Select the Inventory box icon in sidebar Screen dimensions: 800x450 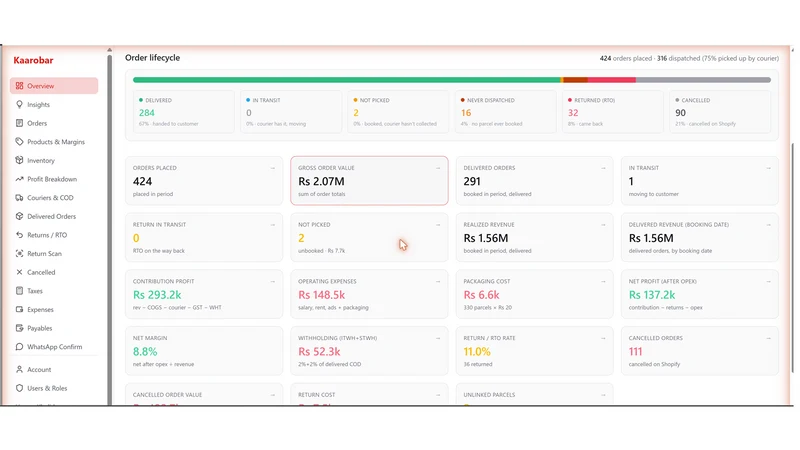click(19, 160)
